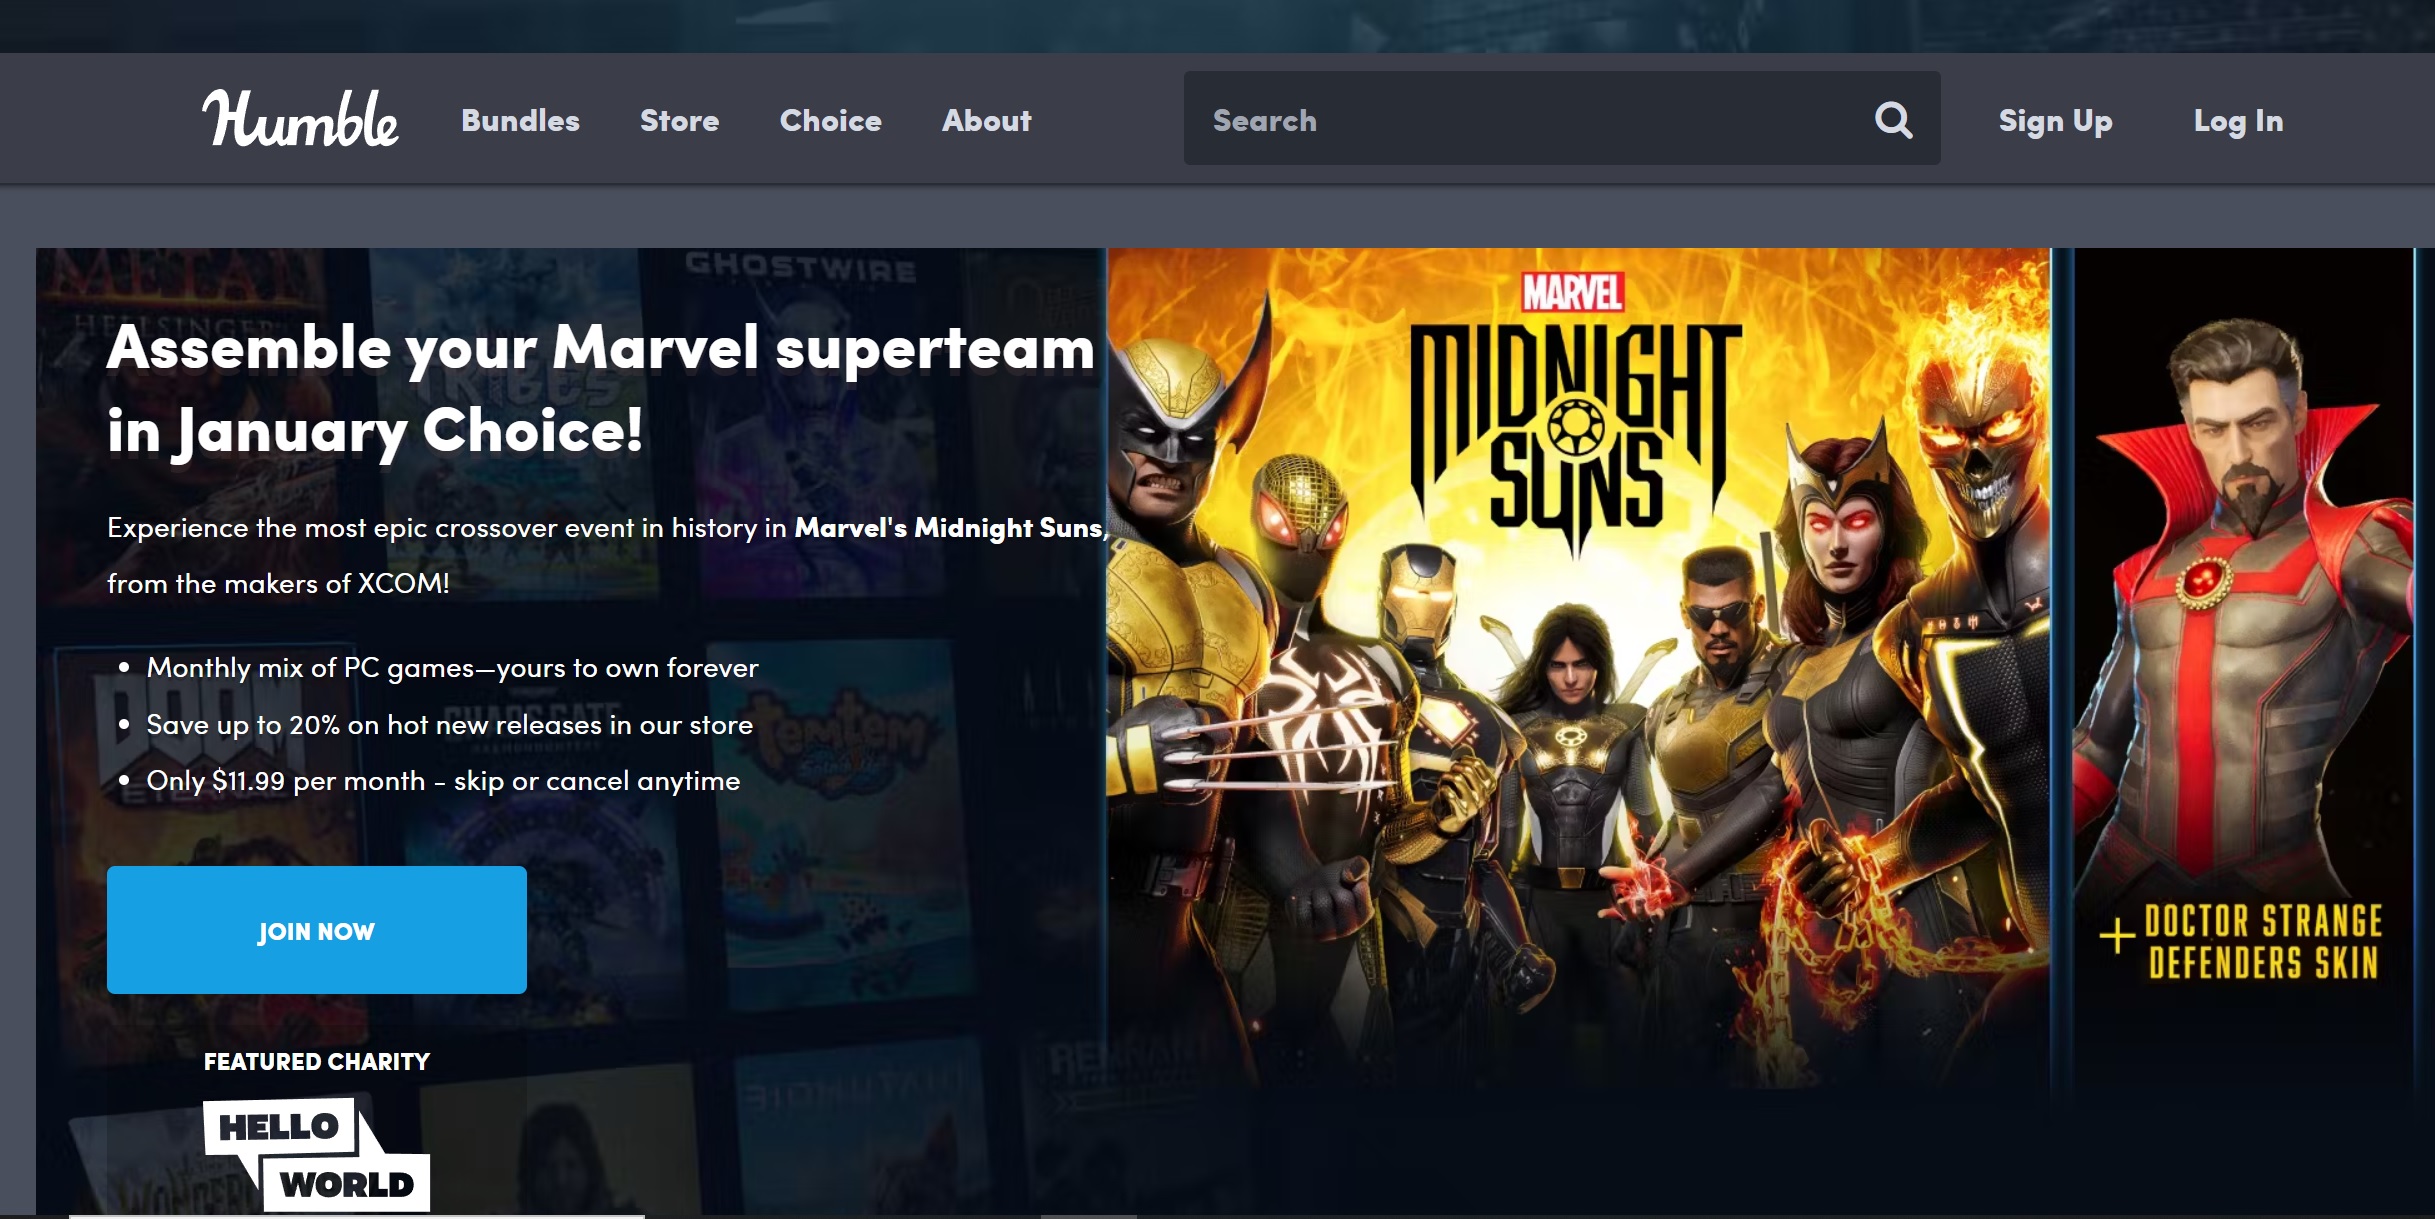The height and width of the screenshot is (1219, 2435).
Task: Click the search magnifier icon
Action: [1893, 120]
